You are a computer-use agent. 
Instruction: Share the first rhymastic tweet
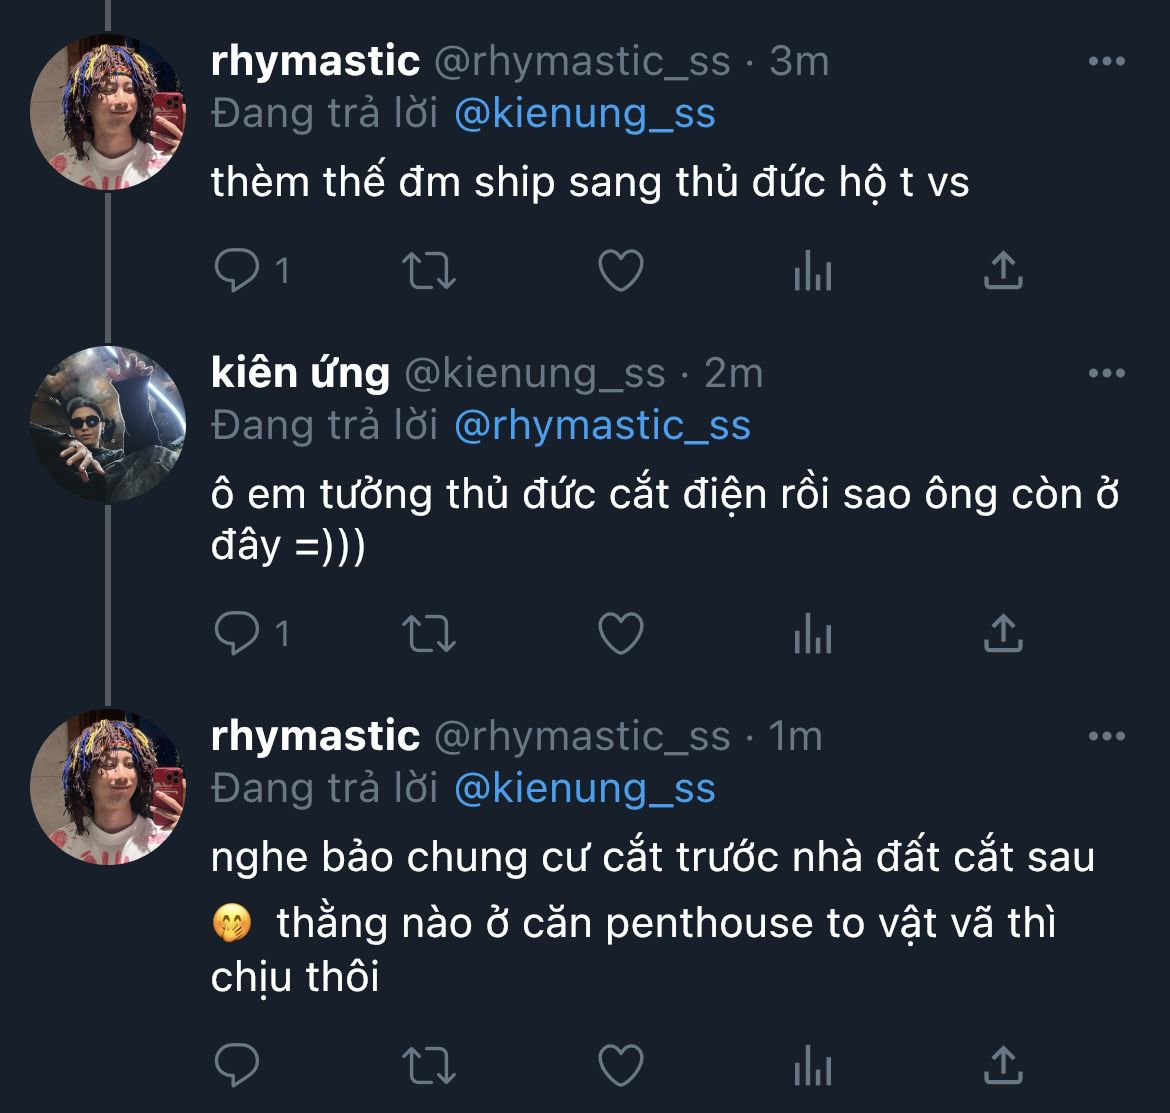1002,270
